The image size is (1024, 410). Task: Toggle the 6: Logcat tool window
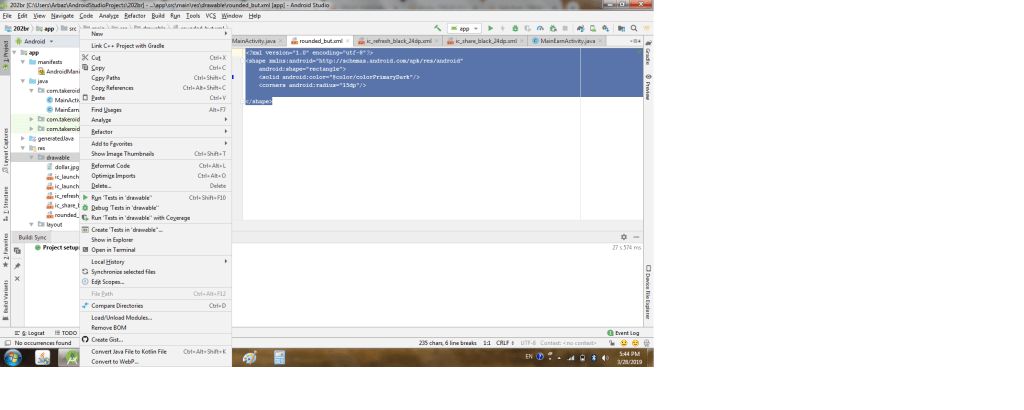(29, 332)
